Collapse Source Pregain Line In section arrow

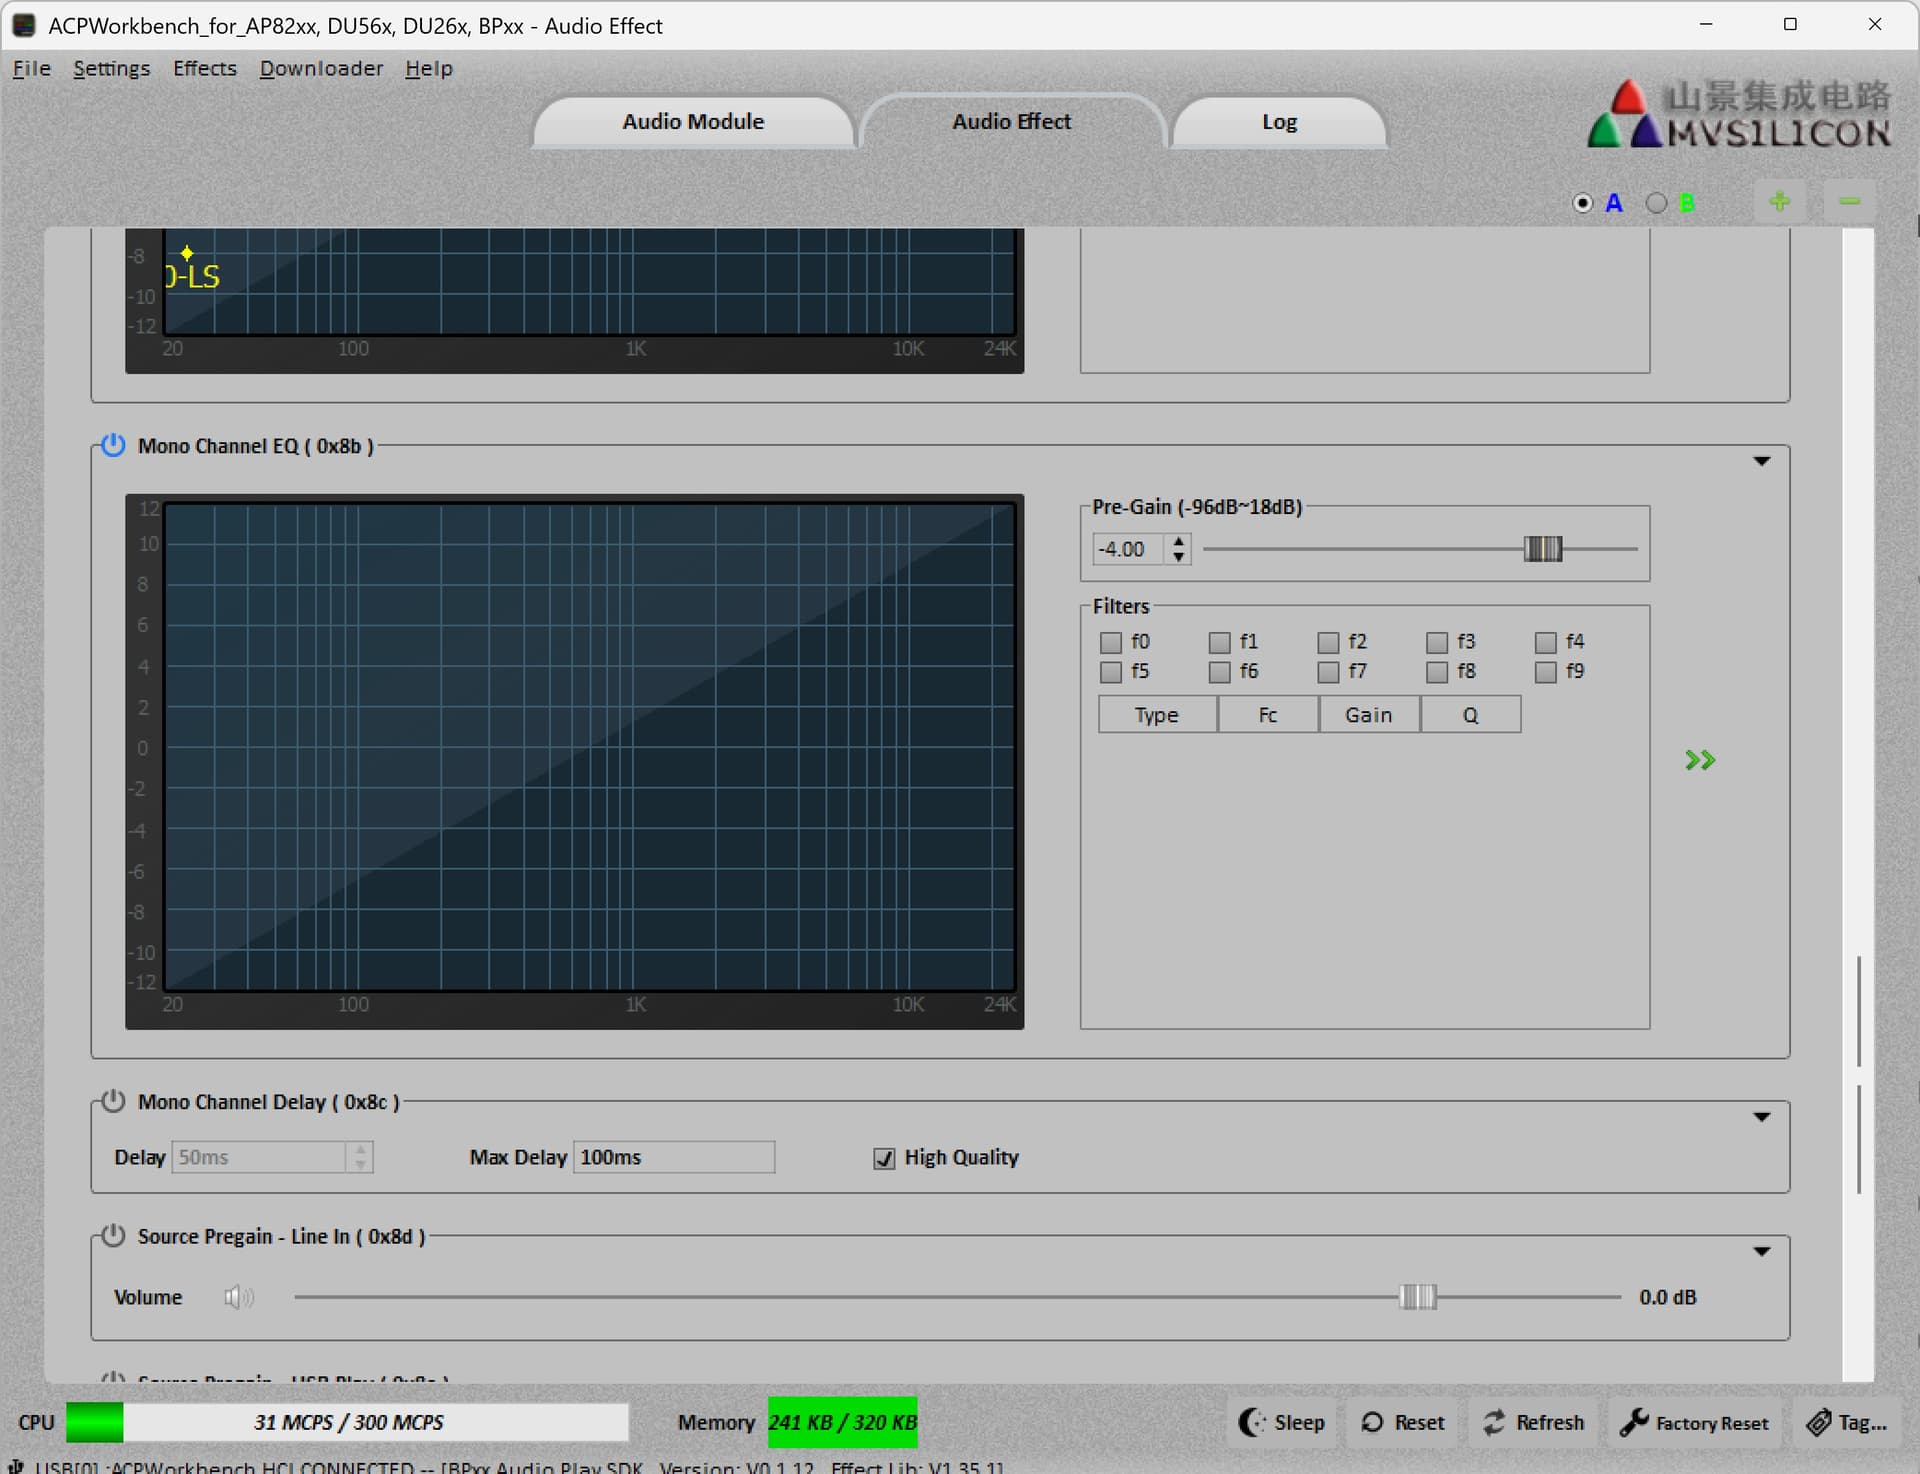[x=1761, y=1251]
